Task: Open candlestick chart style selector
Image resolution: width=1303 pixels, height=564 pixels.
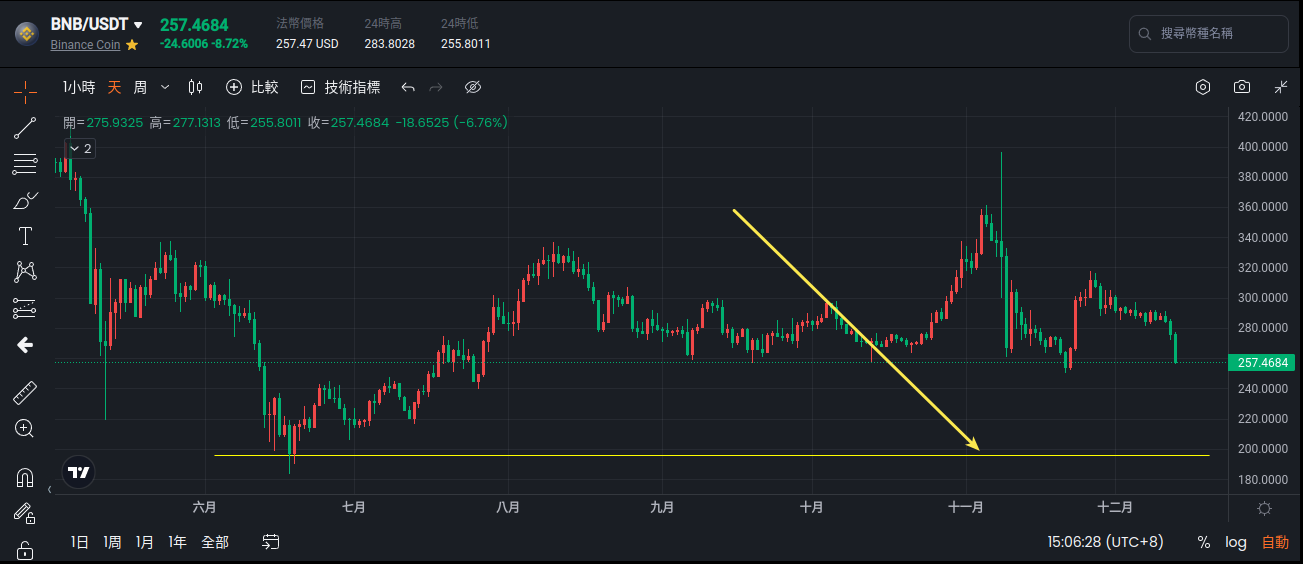Action: click(x=195, y=87)
